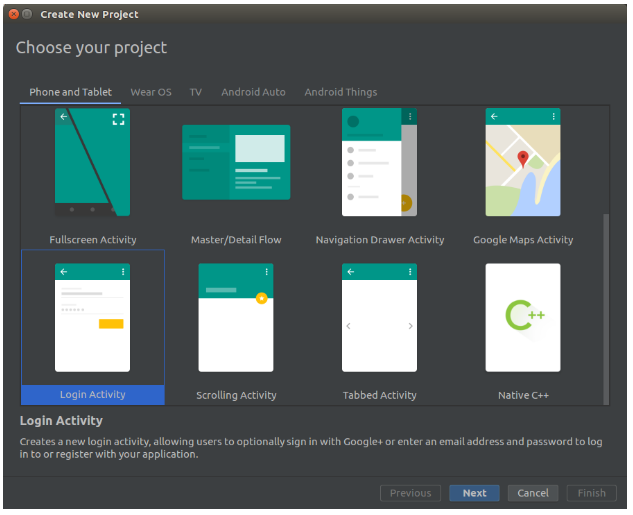Click the Finish button
The image size is (633, 515).
pos(591,493)
